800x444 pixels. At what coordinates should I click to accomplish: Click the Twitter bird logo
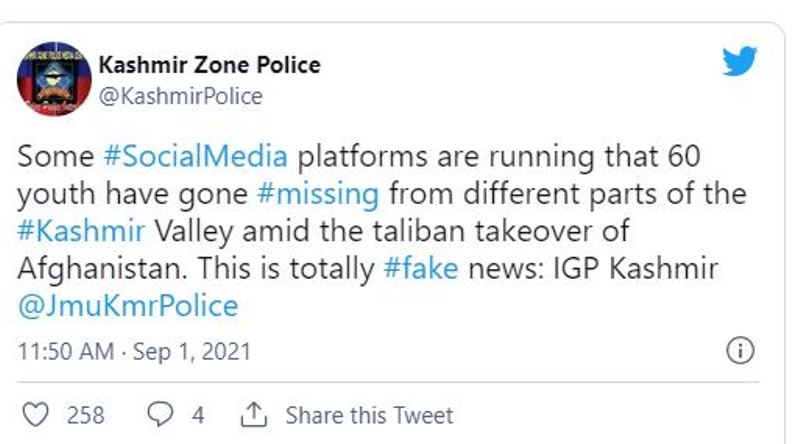739,64
